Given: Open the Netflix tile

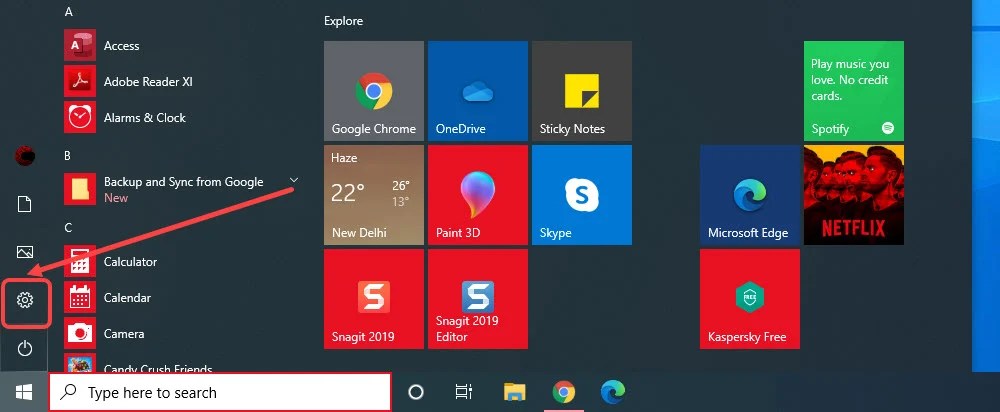Looking at the screenshot, I should point(853,195).
